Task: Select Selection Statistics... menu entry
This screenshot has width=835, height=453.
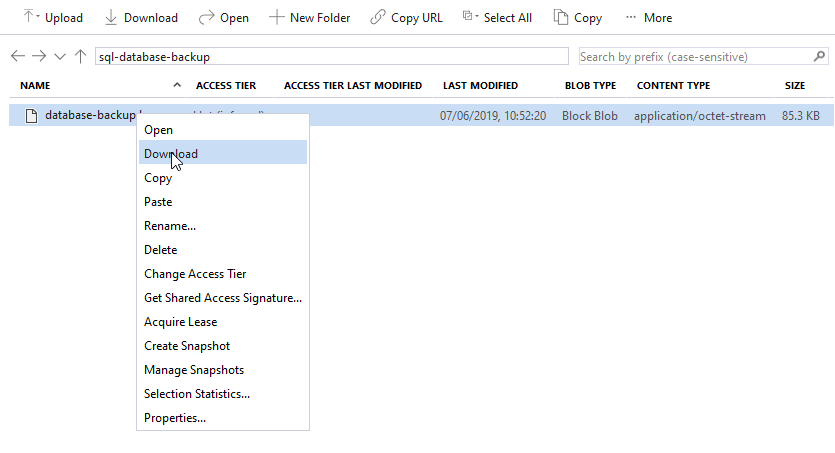Action: pos(223,393)
